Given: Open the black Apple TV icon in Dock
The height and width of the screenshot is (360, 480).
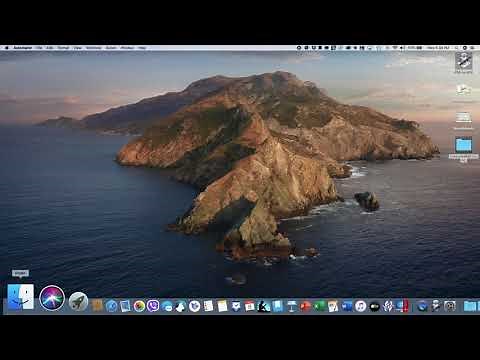Looking at the screenshot, I should (375, 306).
